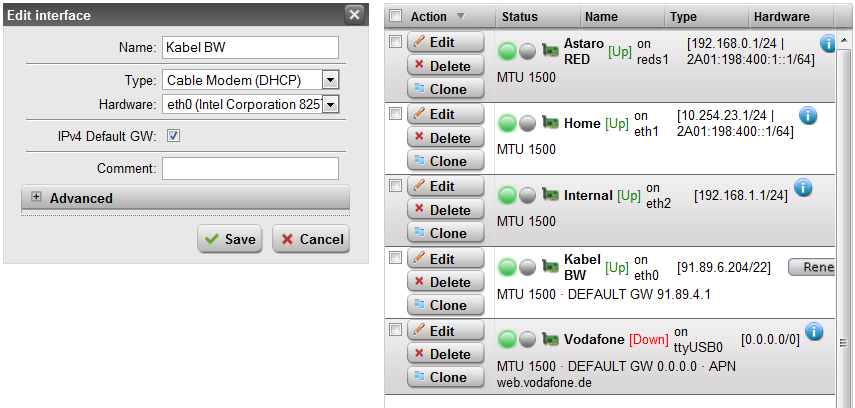Delete the Vodafone interface
The image size is (855, 408).
(445, 354)
